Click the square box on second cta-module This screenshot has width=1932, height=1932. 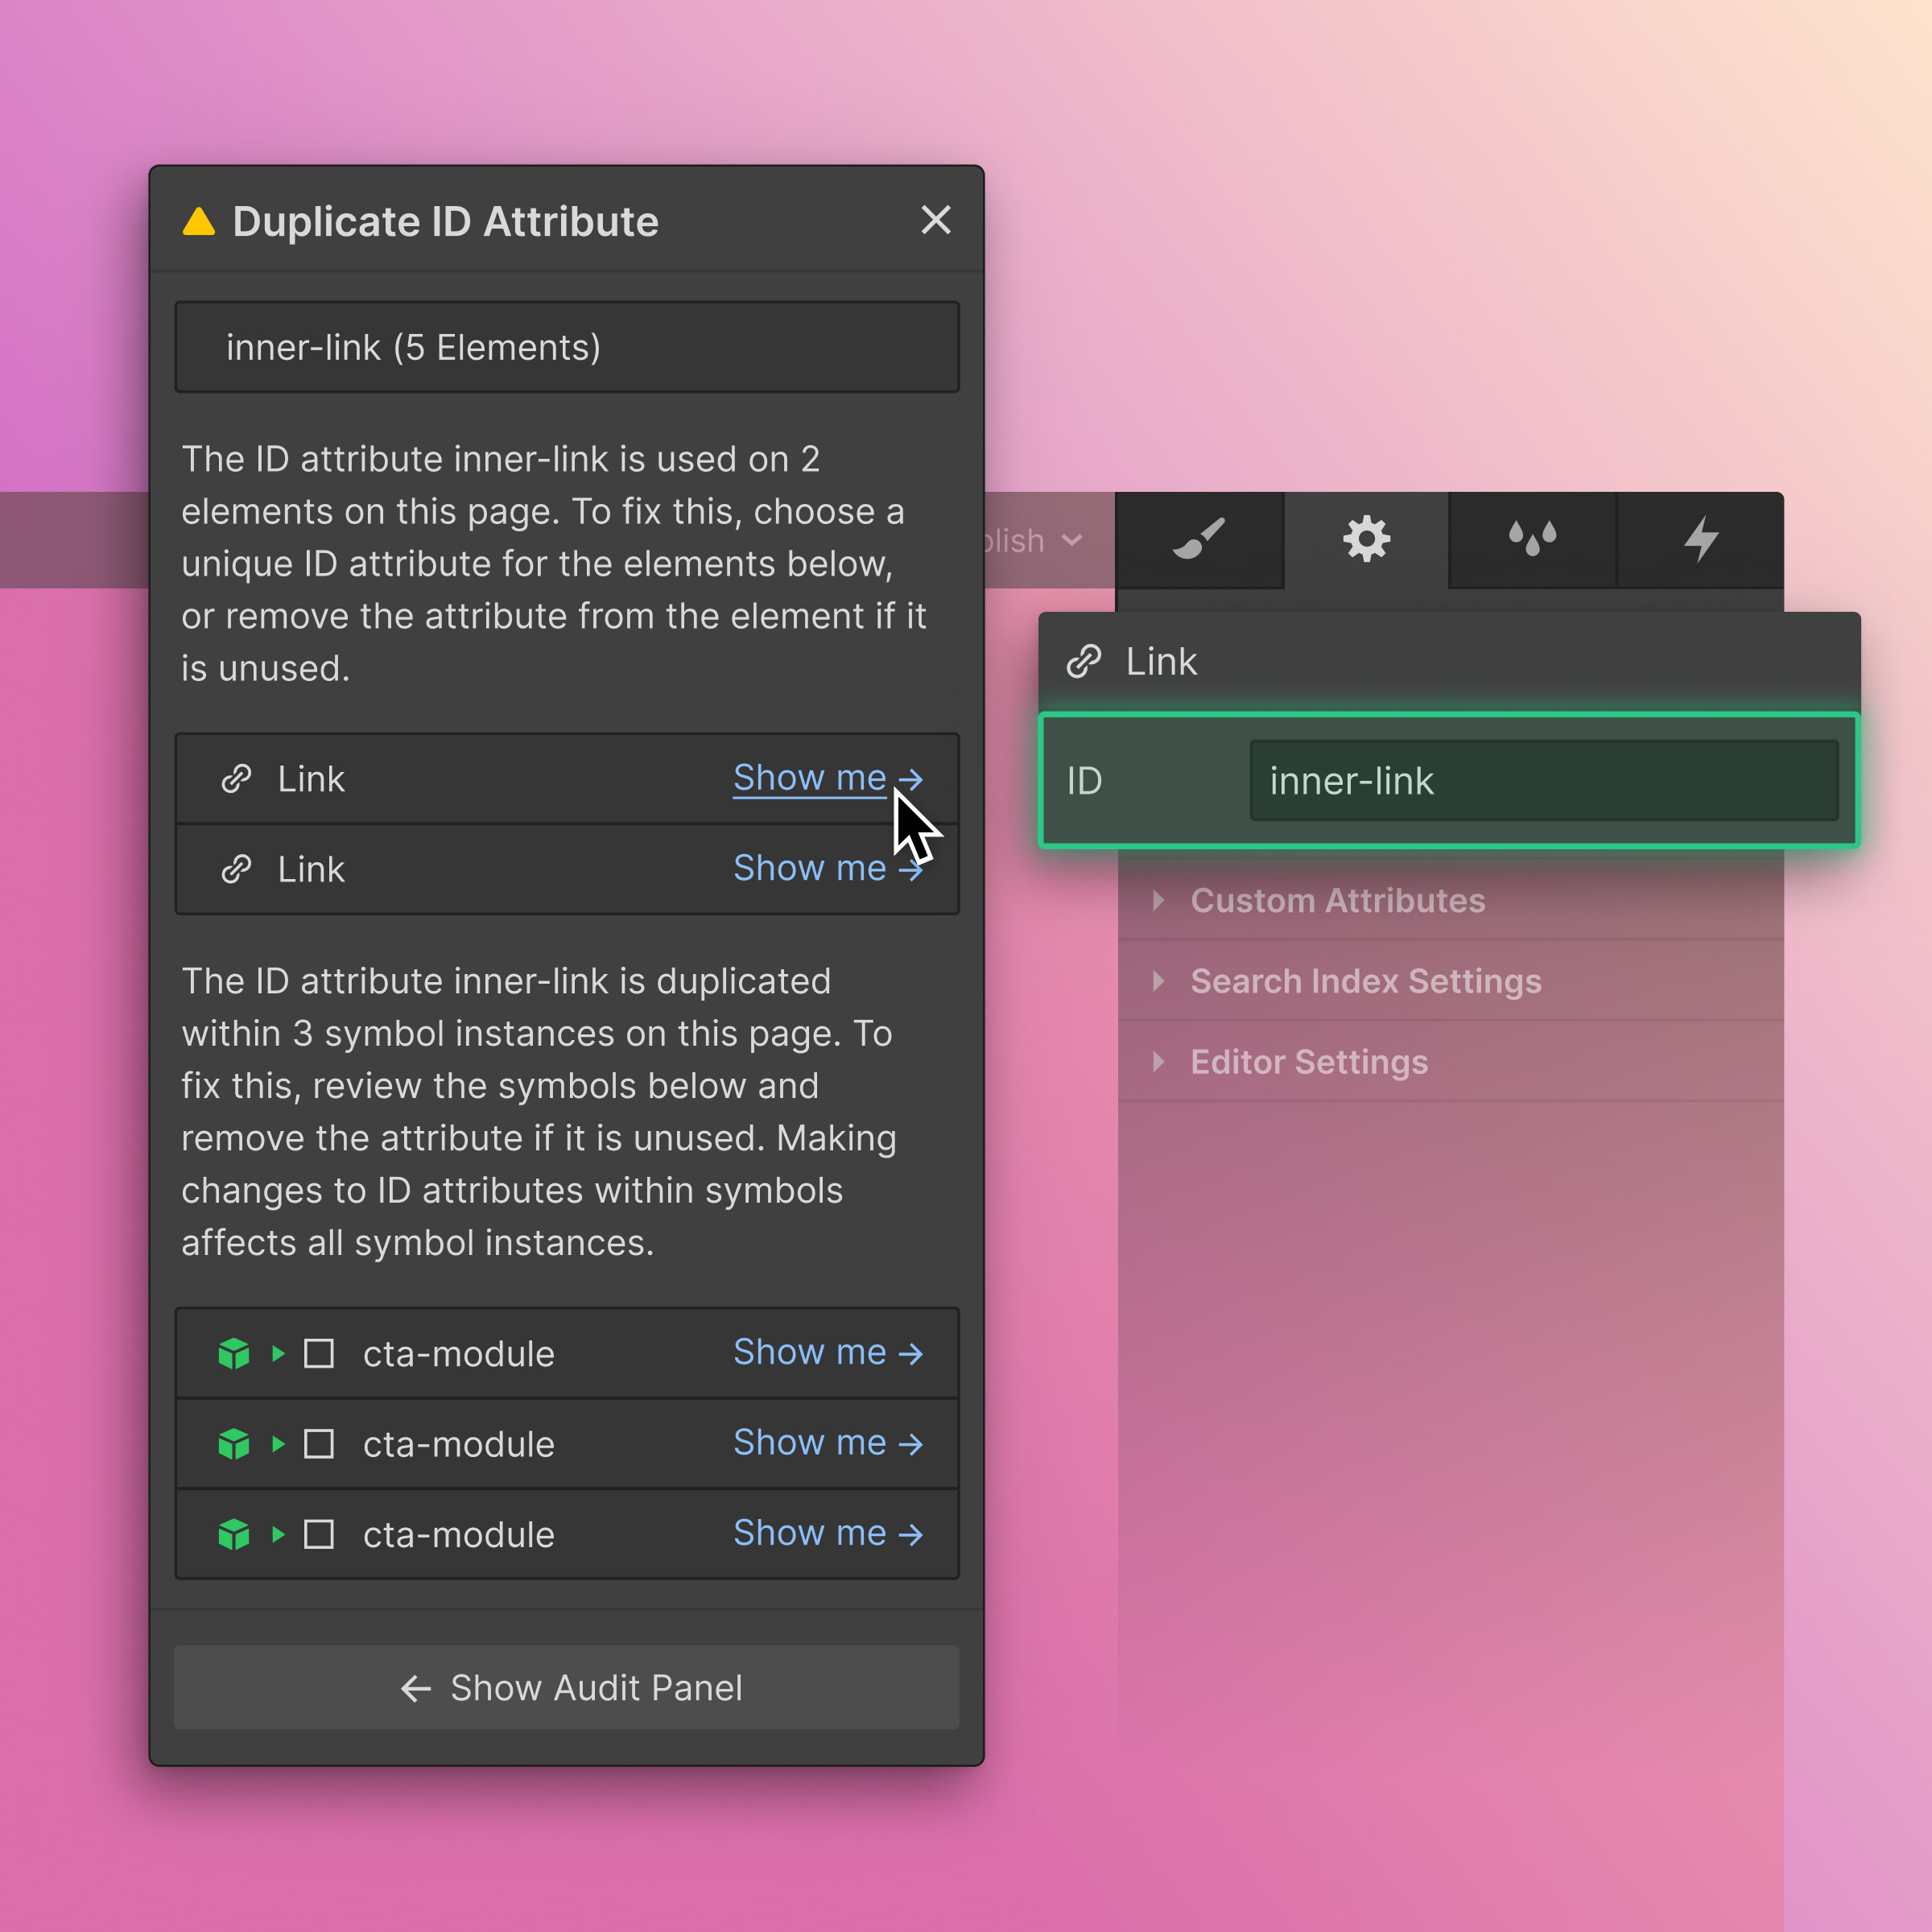[319, 1444]
